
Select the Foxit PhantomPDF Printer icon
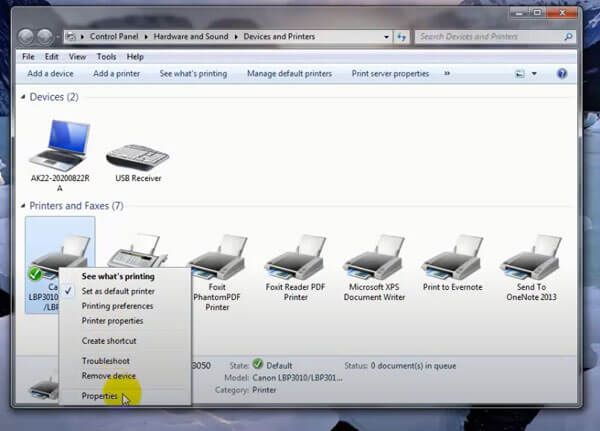coord(217,258)
